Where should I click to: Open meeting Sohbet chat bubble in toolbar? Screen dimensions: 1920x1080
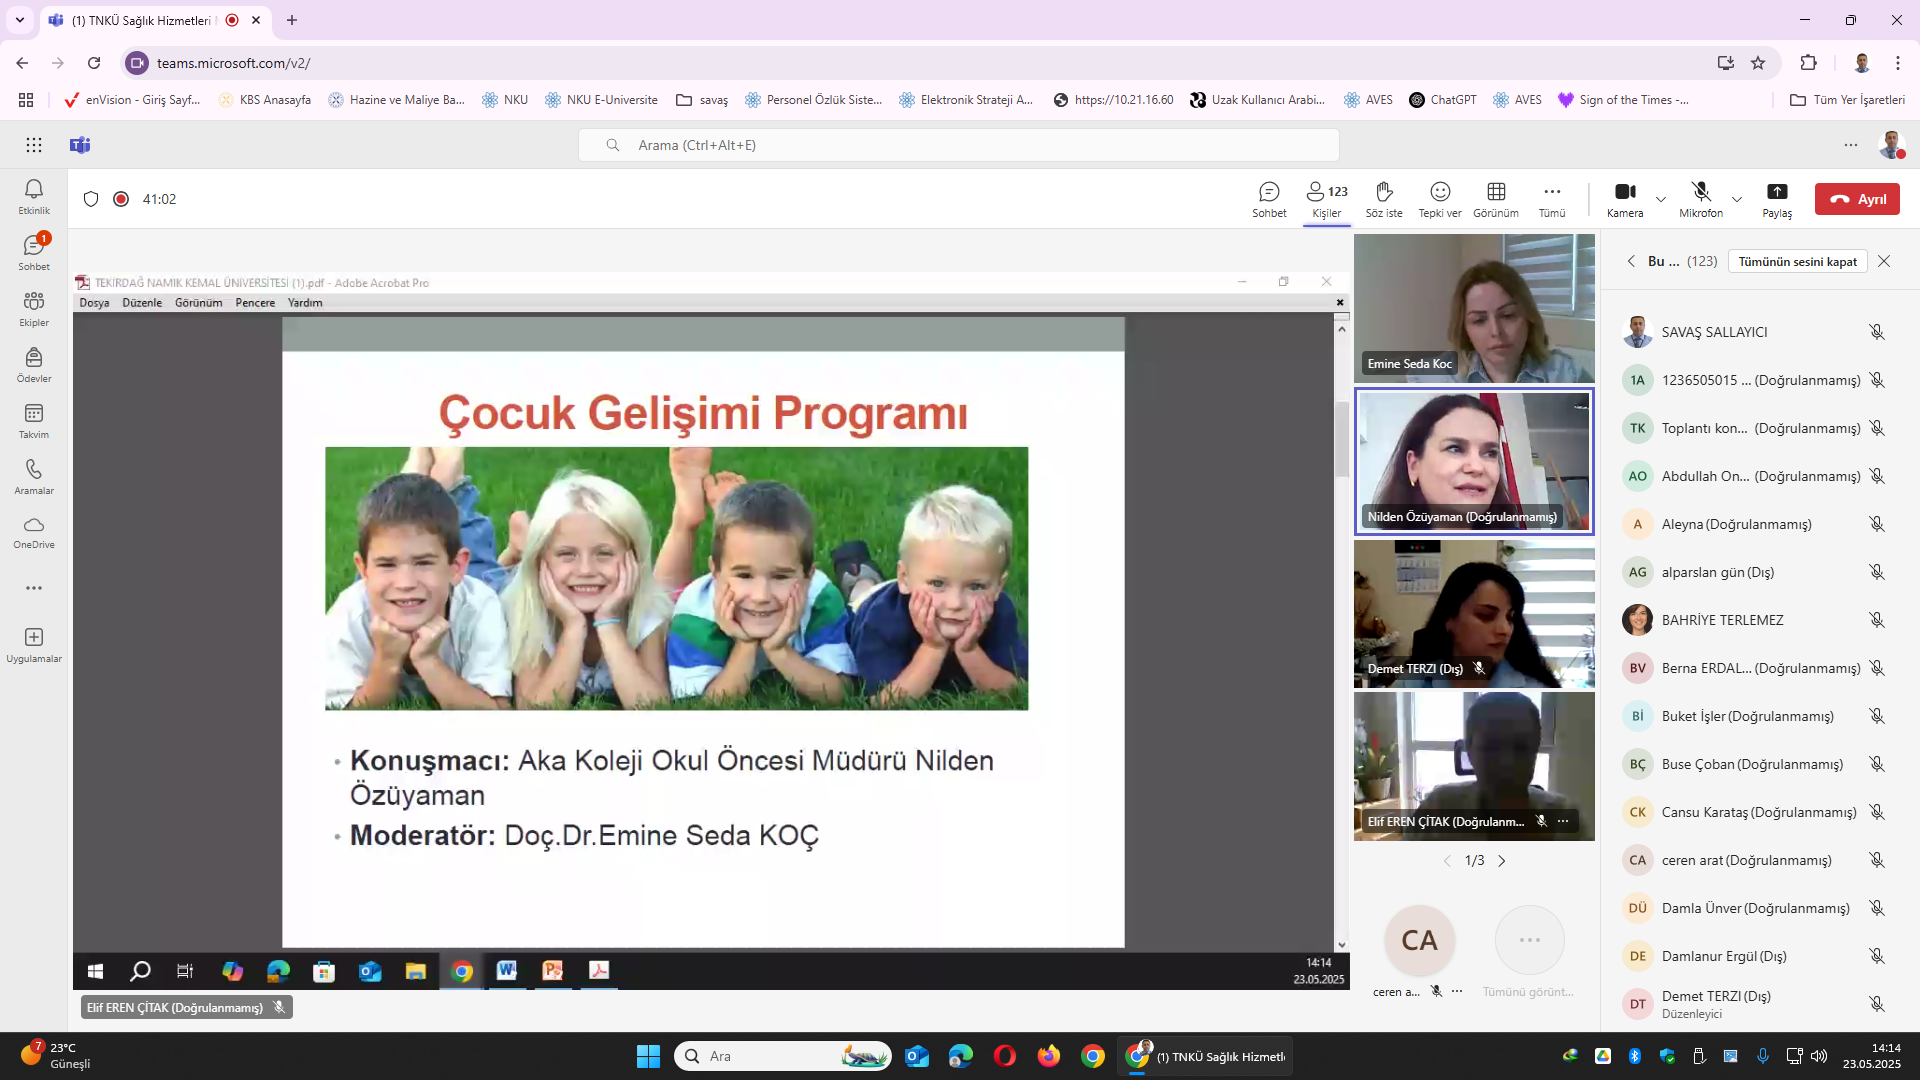pos(1269,199)
